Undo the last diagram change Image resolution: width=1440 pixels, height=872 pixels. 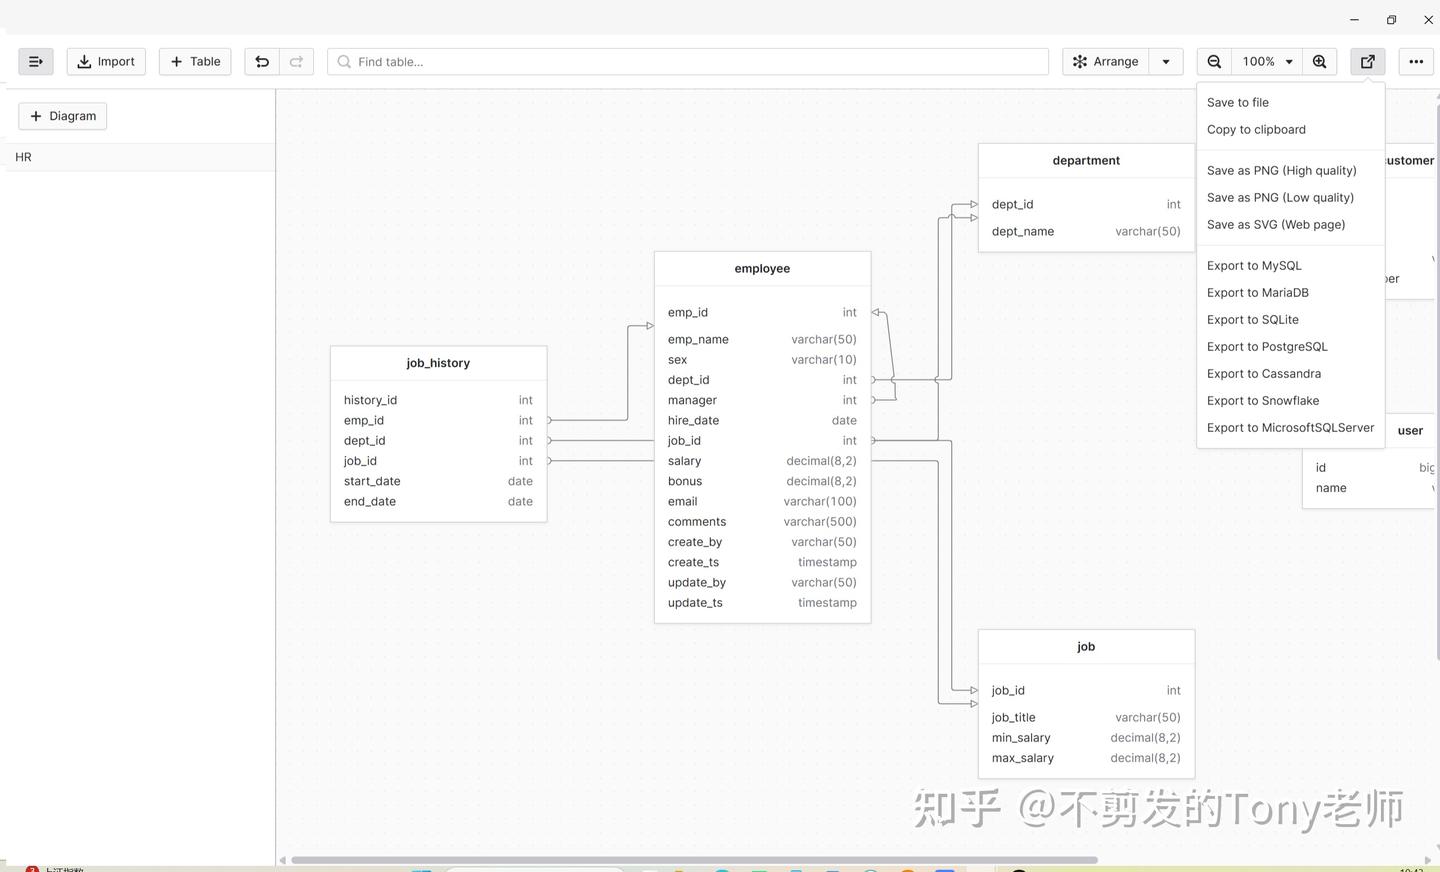[x=262, y=61]
